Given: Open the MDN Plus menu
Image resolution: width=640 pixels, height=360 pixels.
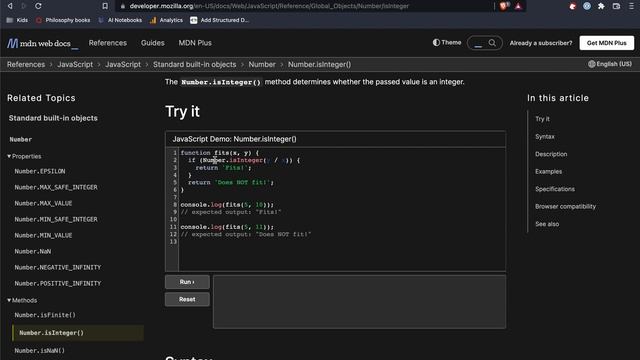Looking at the screenshot, I should (195, 43).
